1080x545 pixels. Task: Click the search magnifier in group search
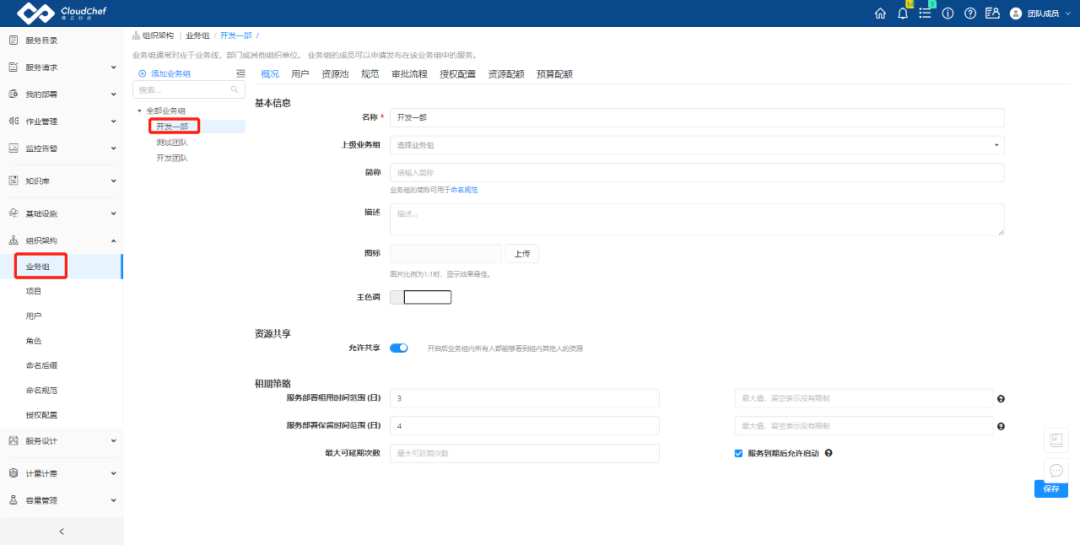[x=234, y=90]
